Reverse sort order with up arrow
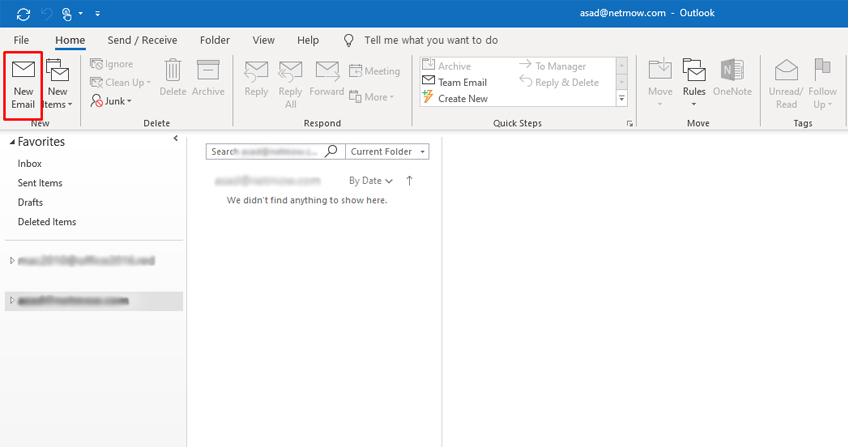848x447 pixels. [x=409, y=181]
